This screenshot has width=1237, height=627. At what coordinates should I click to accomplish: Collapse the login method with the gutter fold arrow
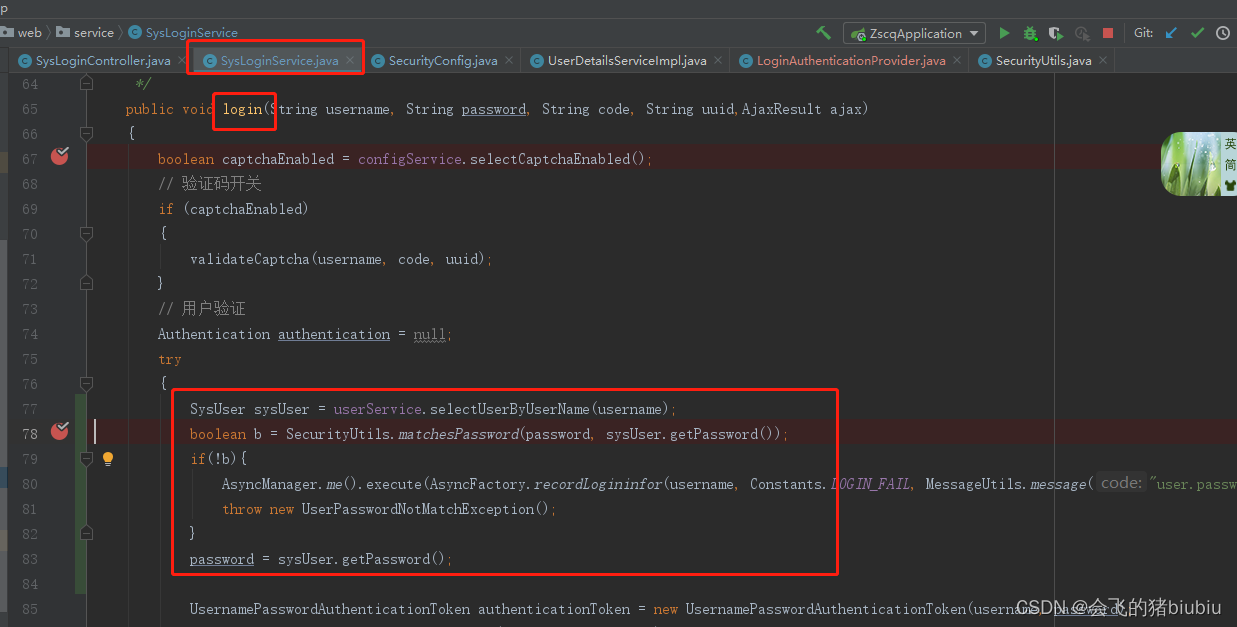point(86,133)
